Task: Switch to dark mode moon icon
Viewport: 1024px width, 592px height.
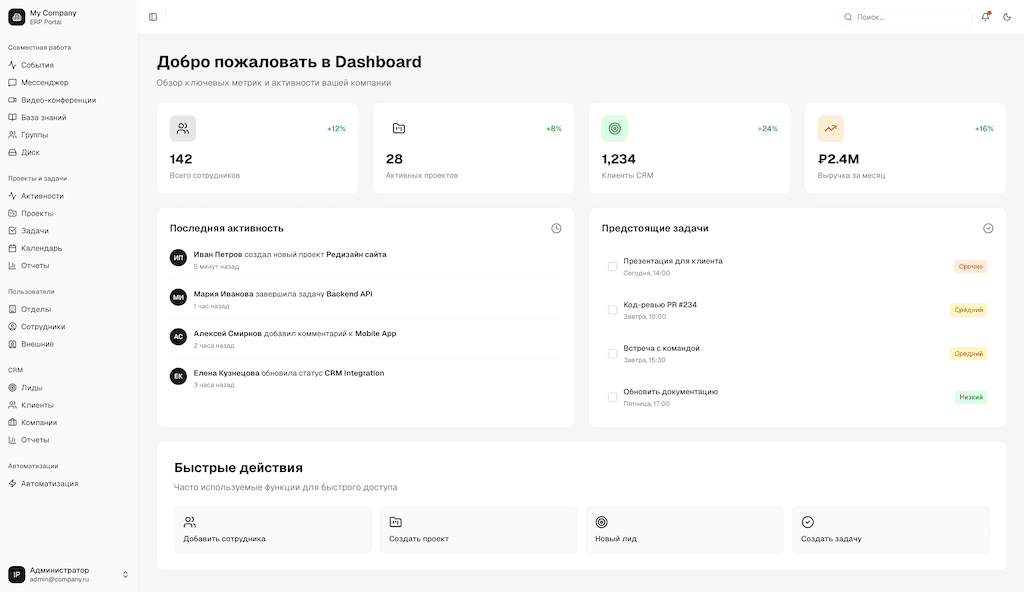Action: point(1007,17)
